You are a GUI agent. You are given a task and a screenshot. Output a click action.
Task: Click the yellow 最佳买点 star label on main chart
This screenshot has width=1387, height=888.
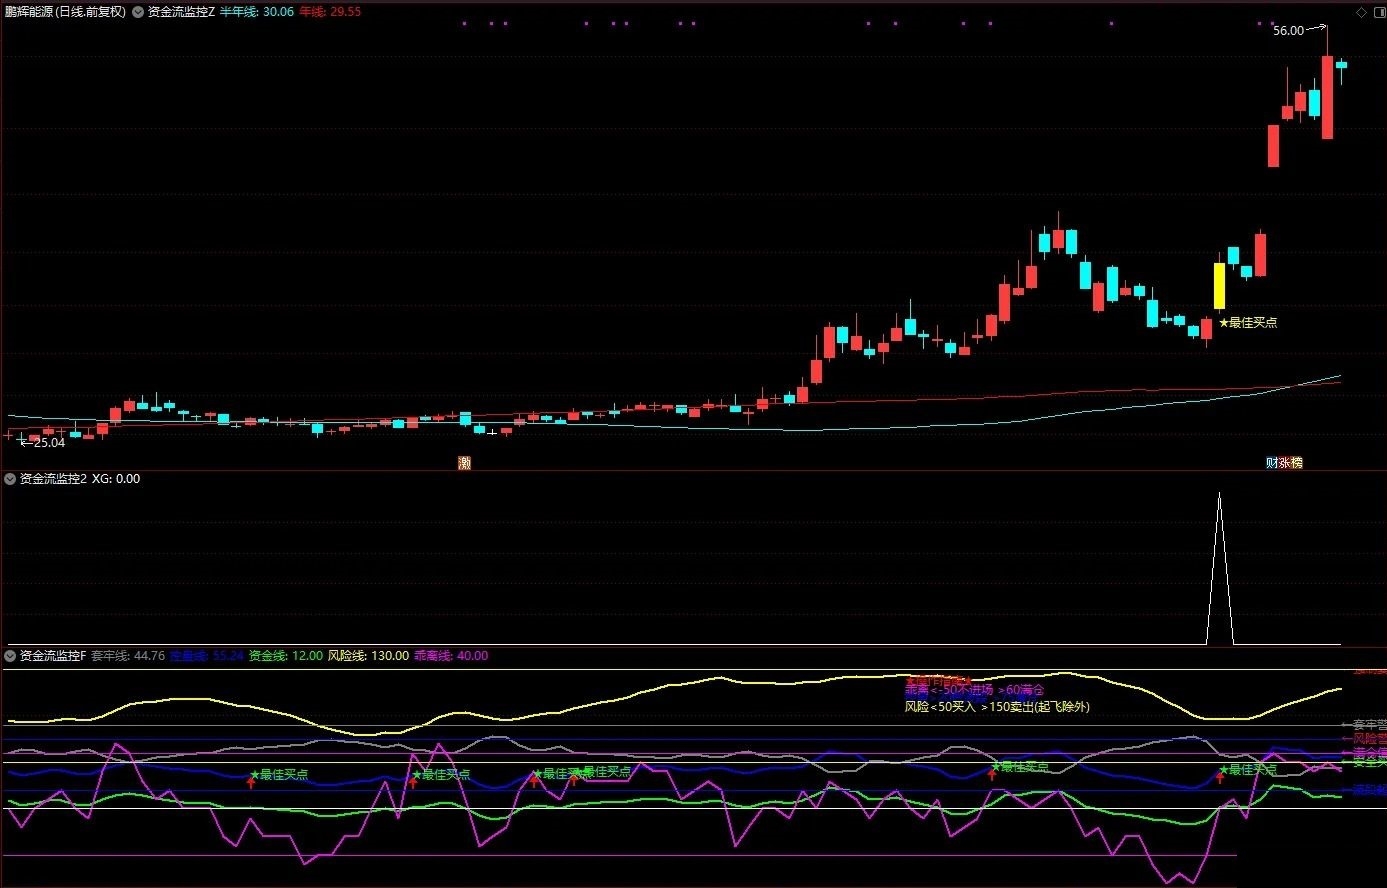pos(1247,323)
